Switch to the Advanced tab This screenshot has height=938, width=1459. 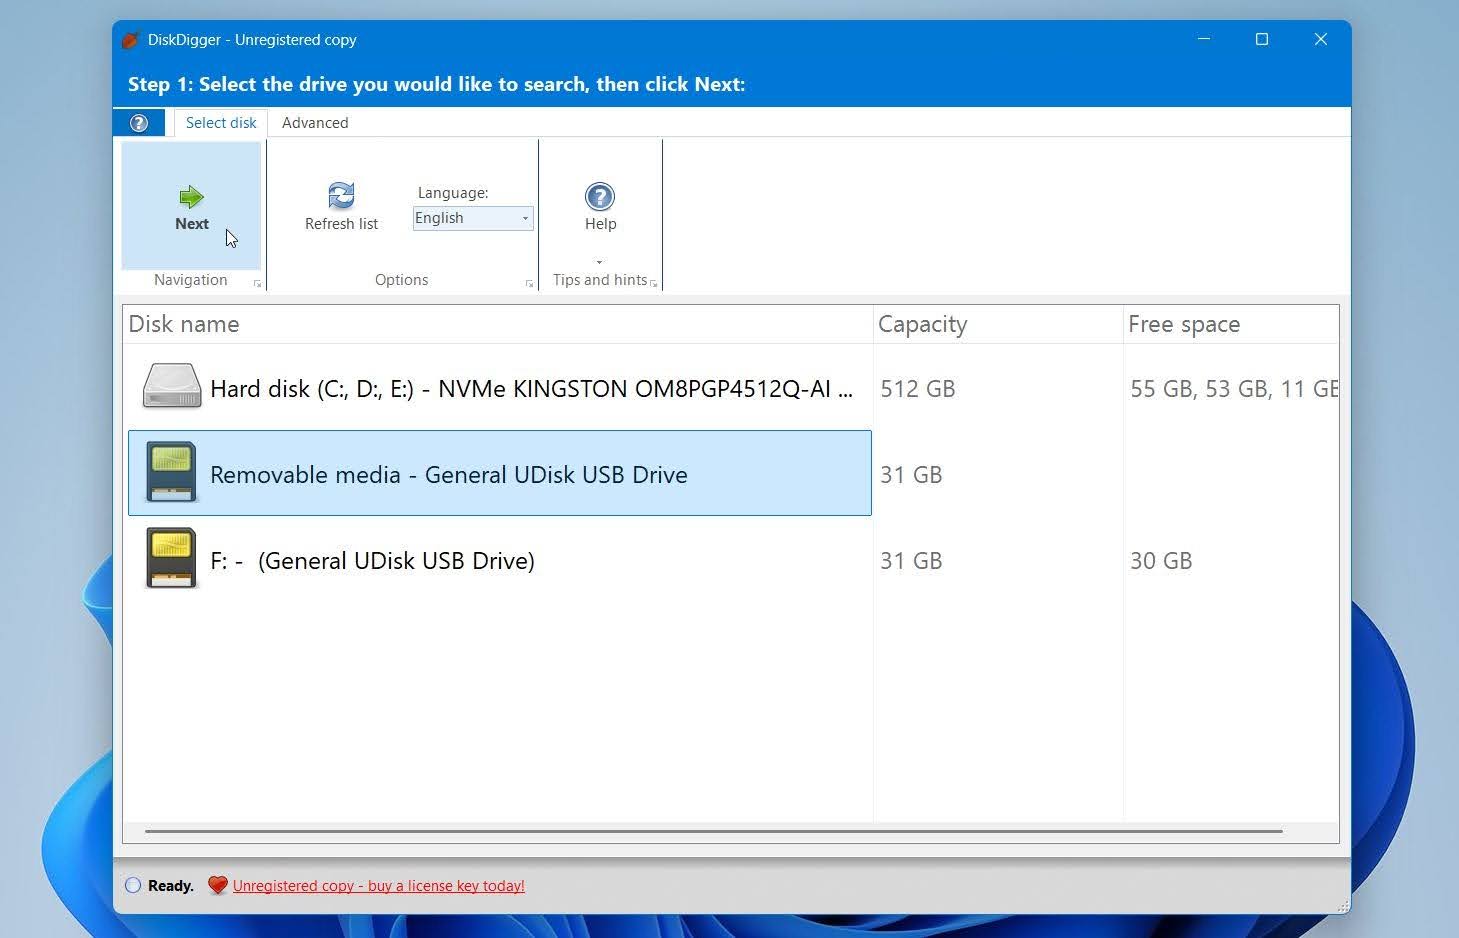click(315, 122)
